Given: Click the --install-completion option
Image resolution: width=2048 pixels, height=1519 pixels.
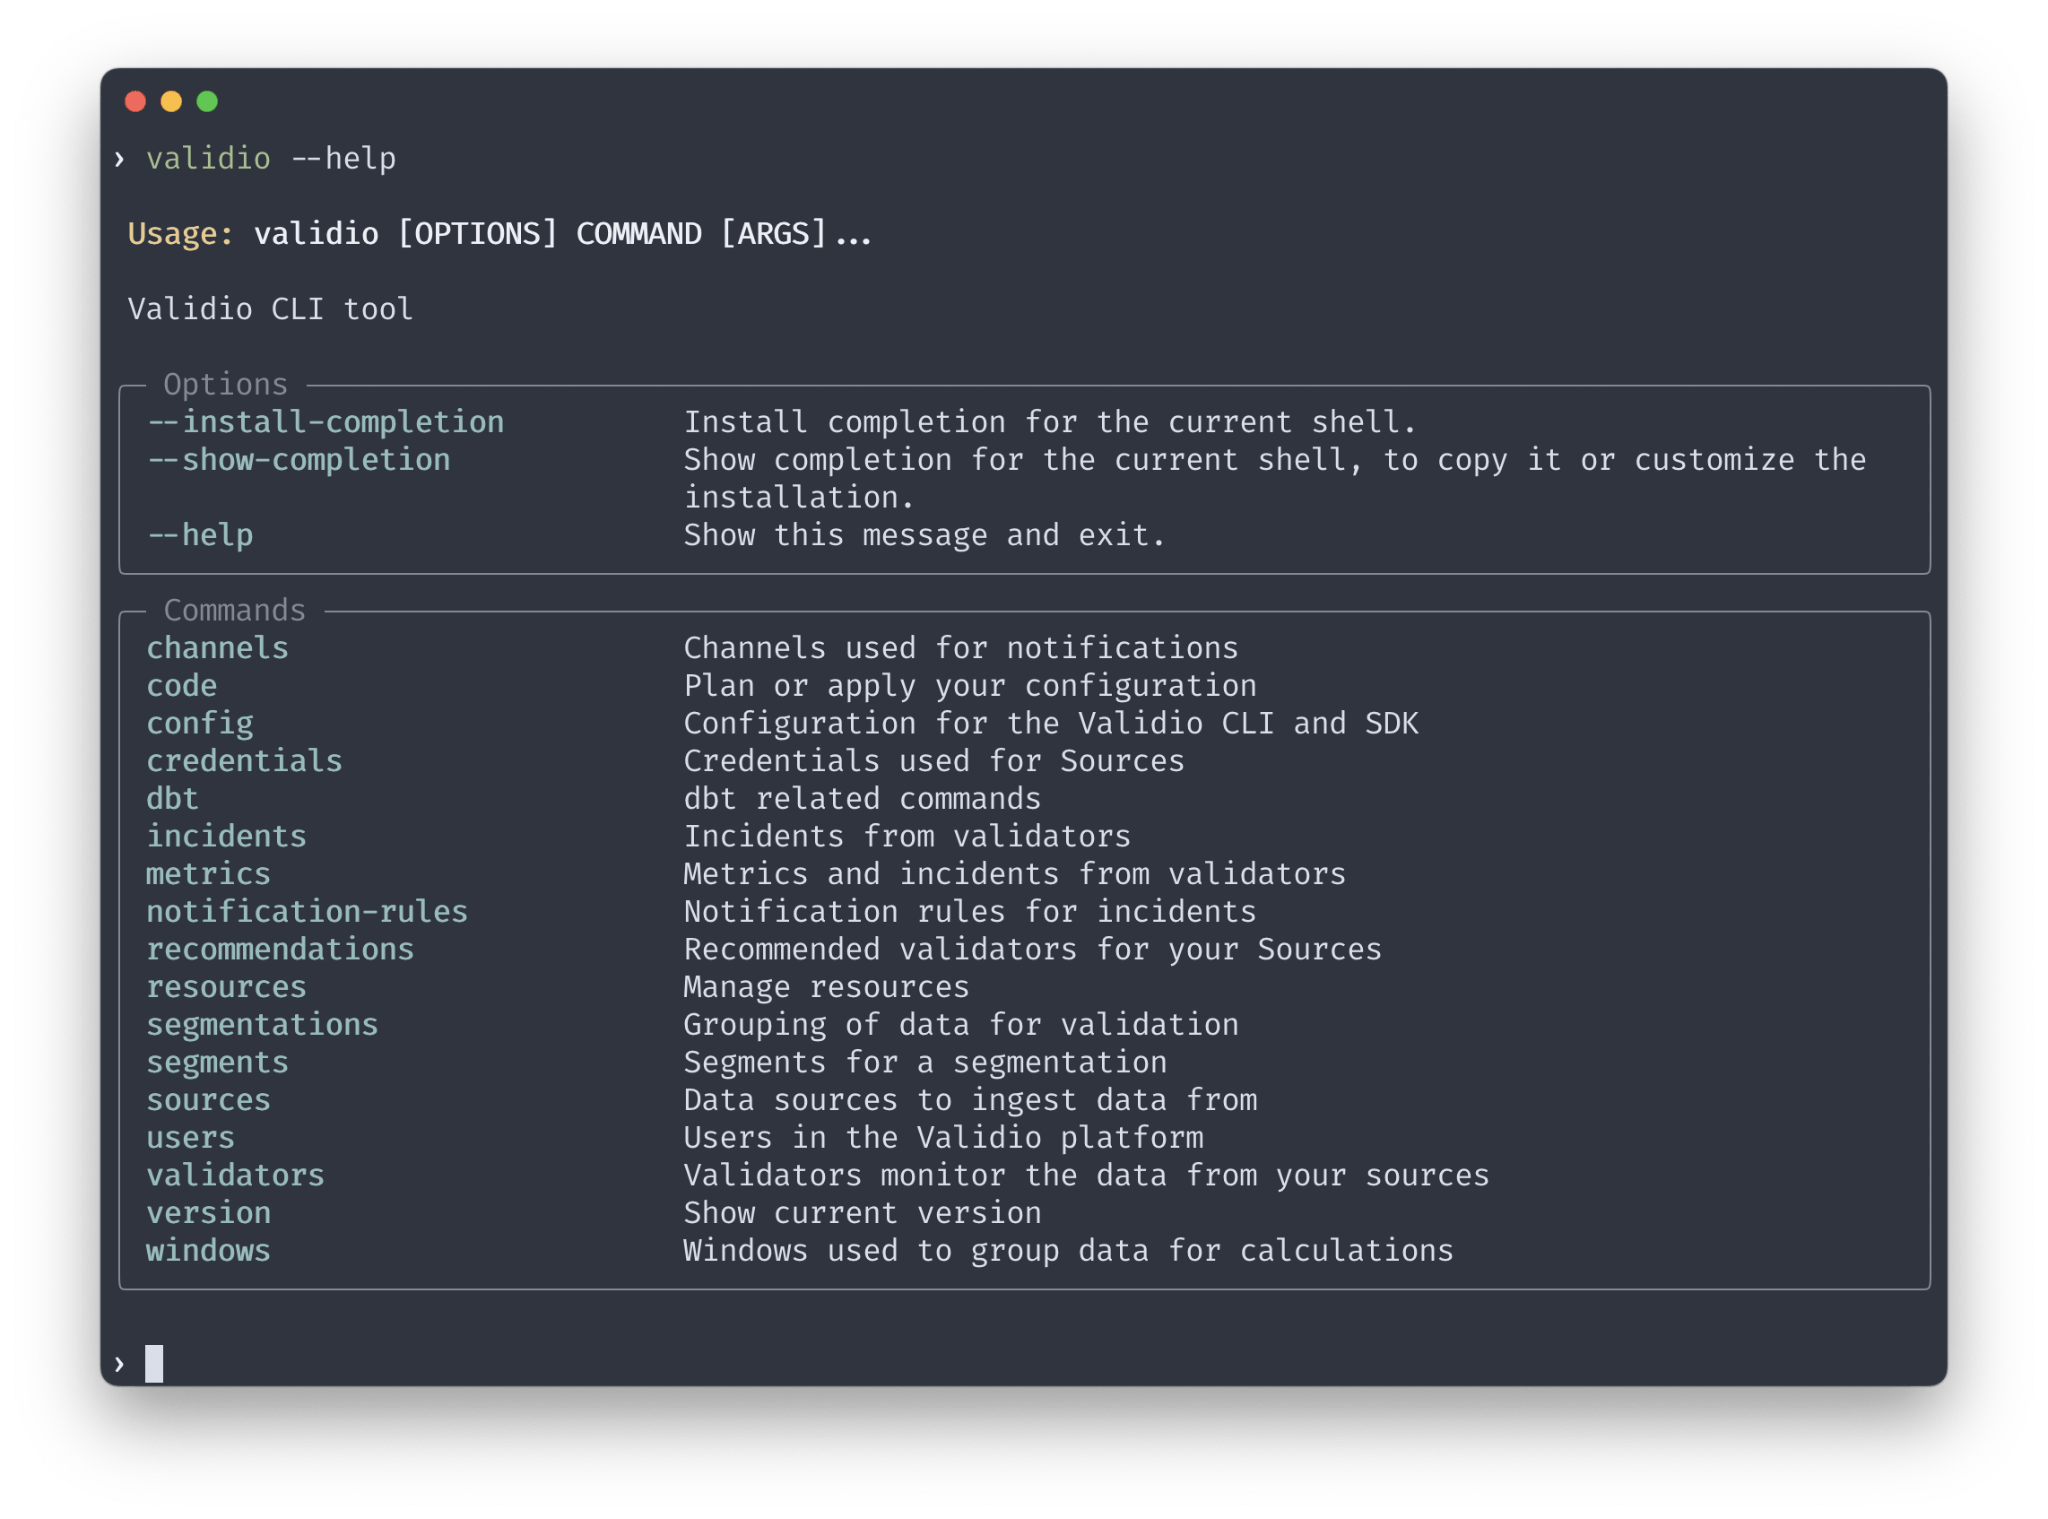Looking at the screenshot, I should click(326, 422).
